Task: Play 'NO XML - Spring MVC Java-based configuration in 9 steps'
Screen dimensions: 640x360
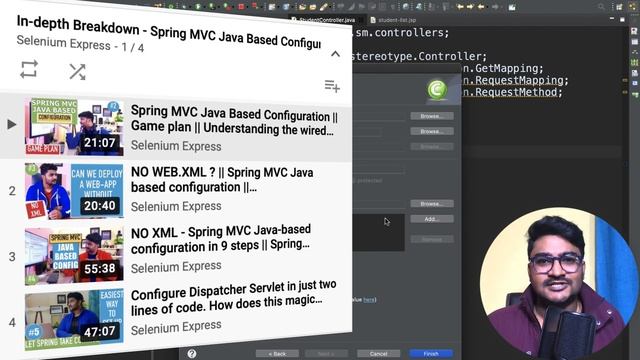Action: pyautogui.click(x=221, y=239)
